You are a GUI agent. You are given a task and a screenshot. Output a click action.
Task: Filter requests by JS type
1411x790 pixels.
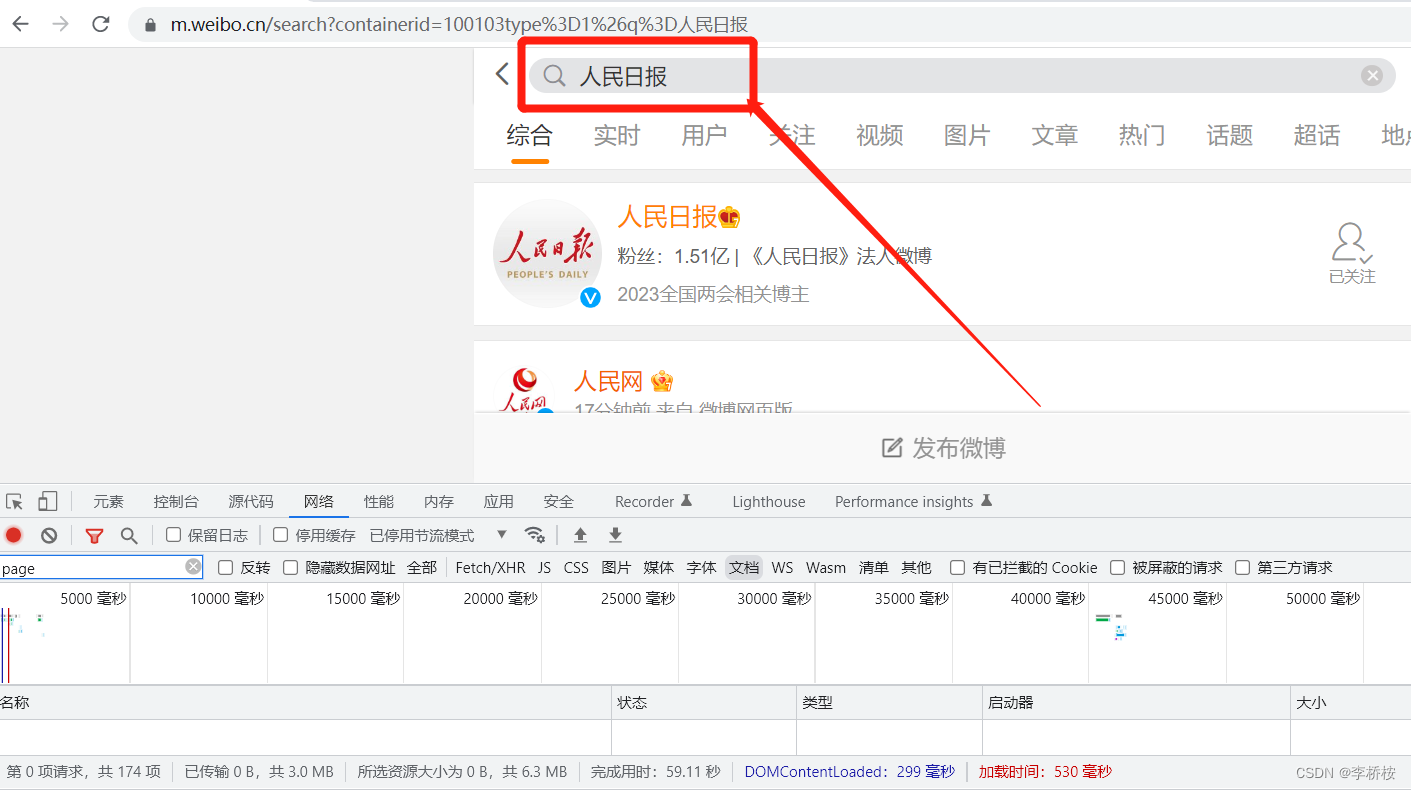pos(544,567)
